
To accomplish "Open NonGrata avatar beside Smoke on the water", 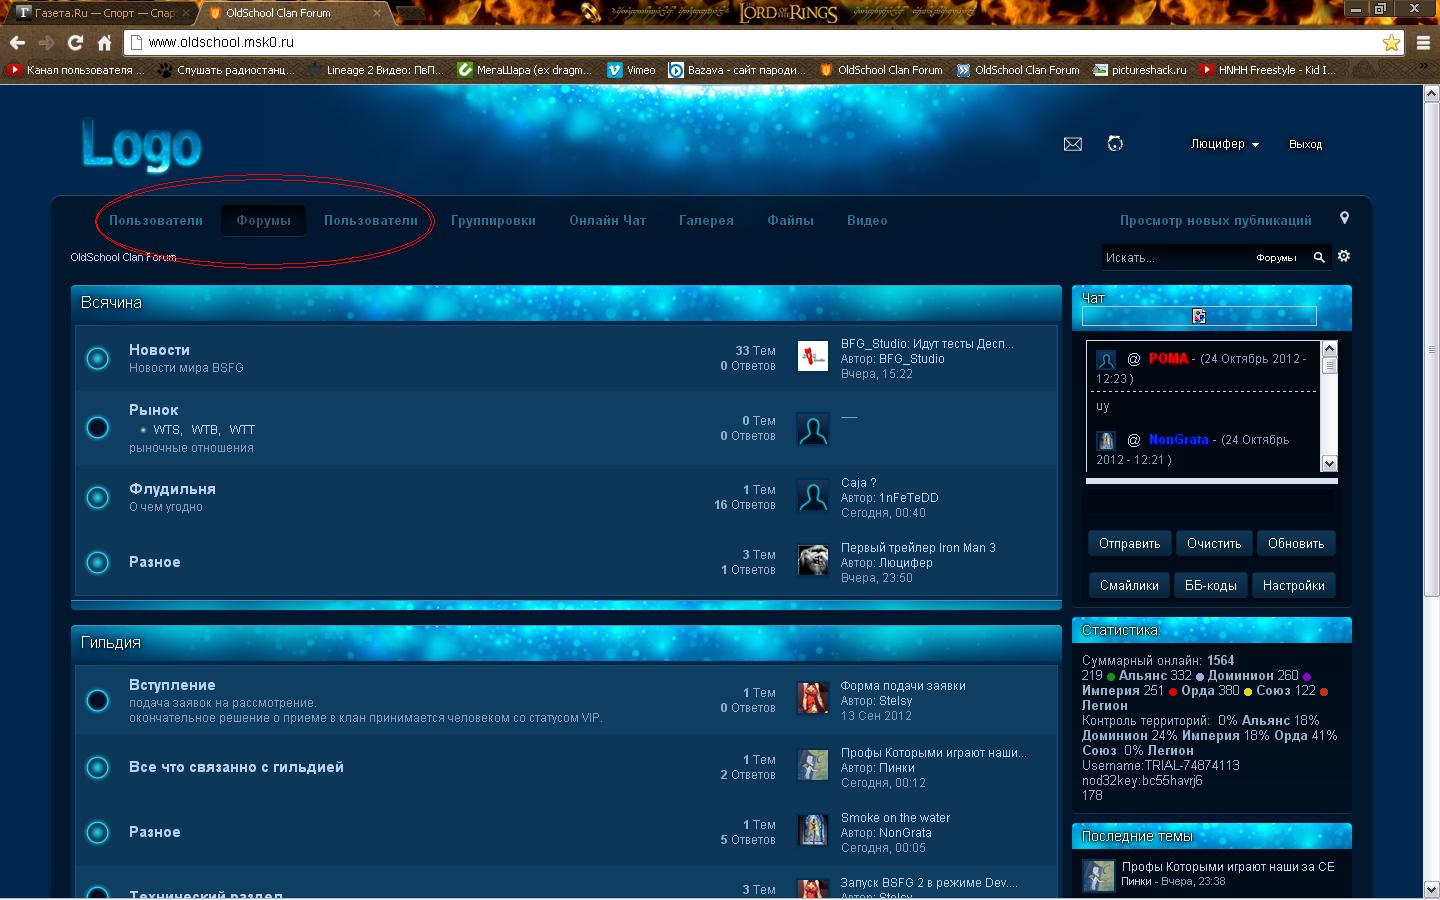I will click(813, 830).
